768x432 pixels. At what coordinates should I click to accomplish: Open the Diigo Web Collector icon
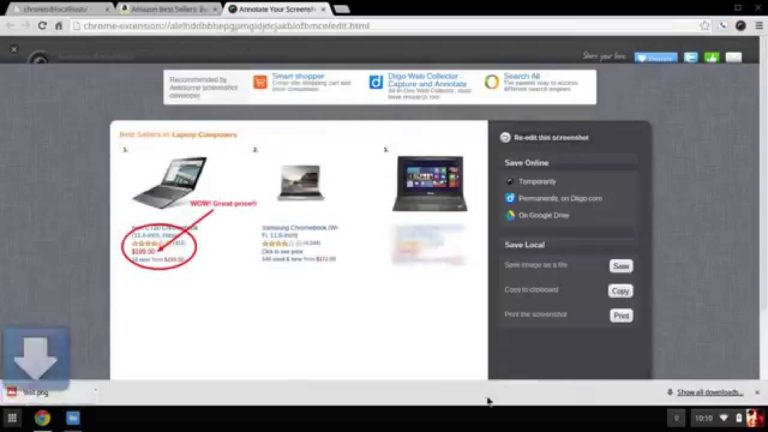(376, 82)
